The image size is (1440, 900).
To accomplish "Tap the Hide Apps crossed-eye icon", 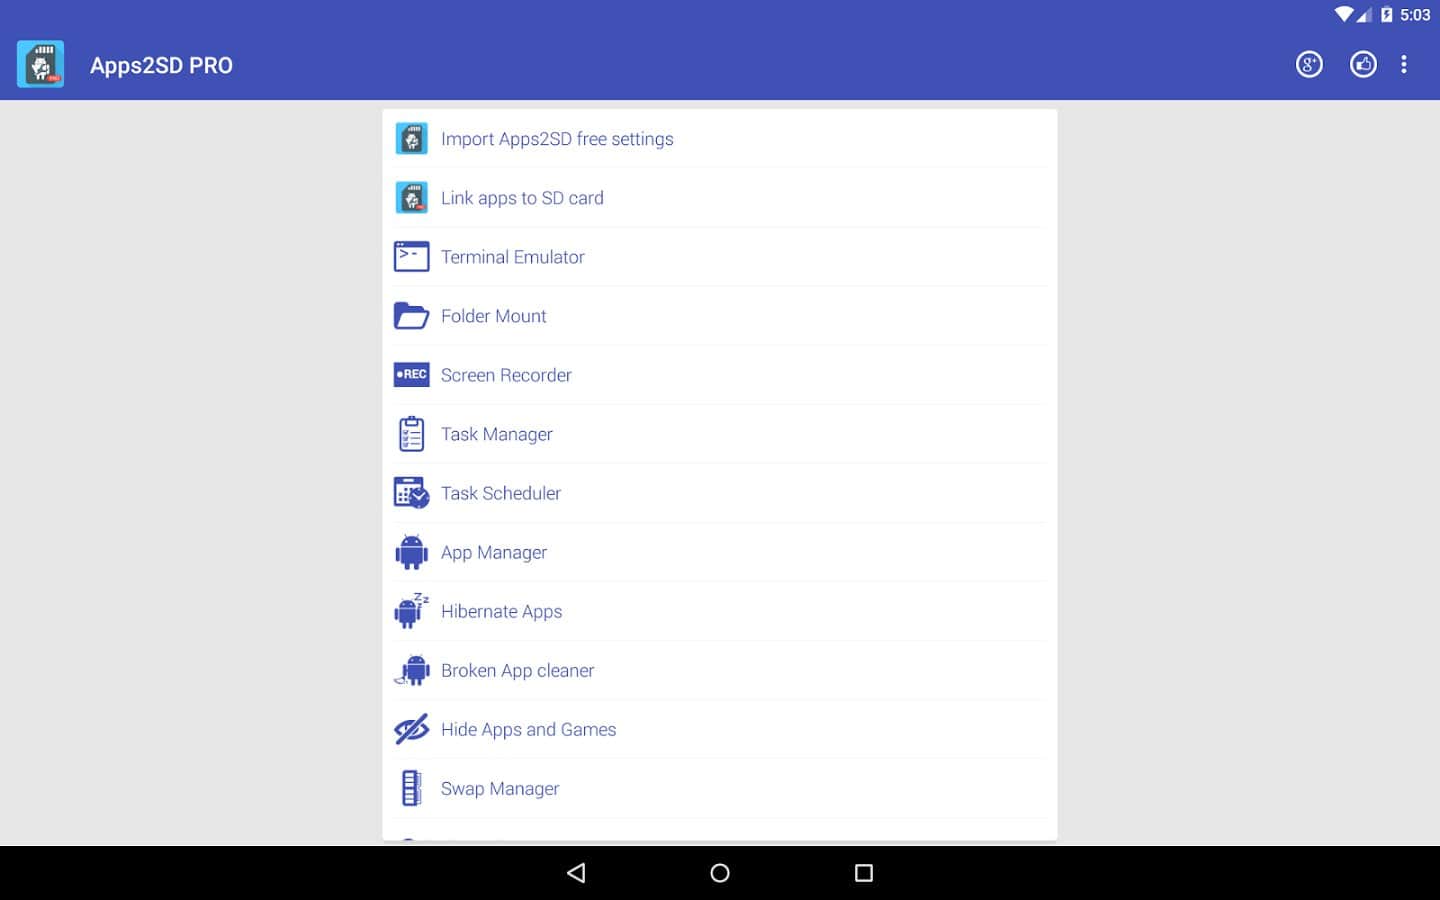I will pyautogui.click(x=411, y=729).
